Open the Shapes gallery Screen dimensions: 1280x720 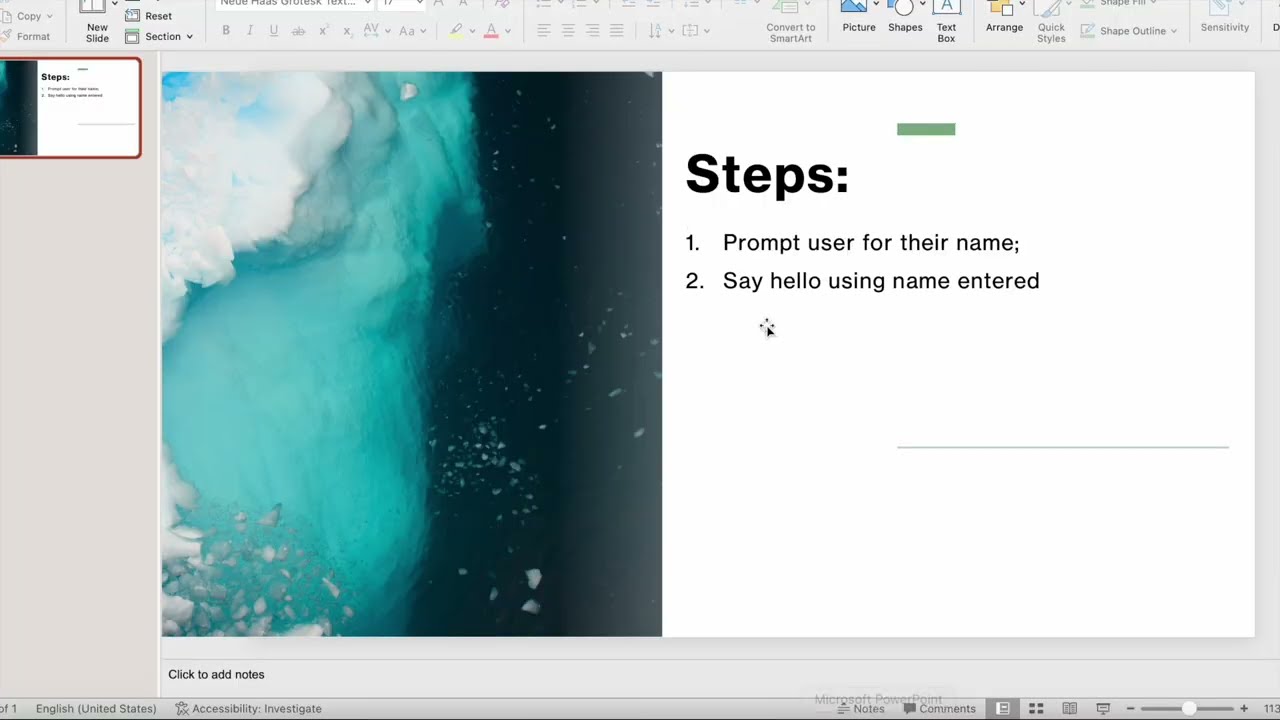click(x=905, y=18)
